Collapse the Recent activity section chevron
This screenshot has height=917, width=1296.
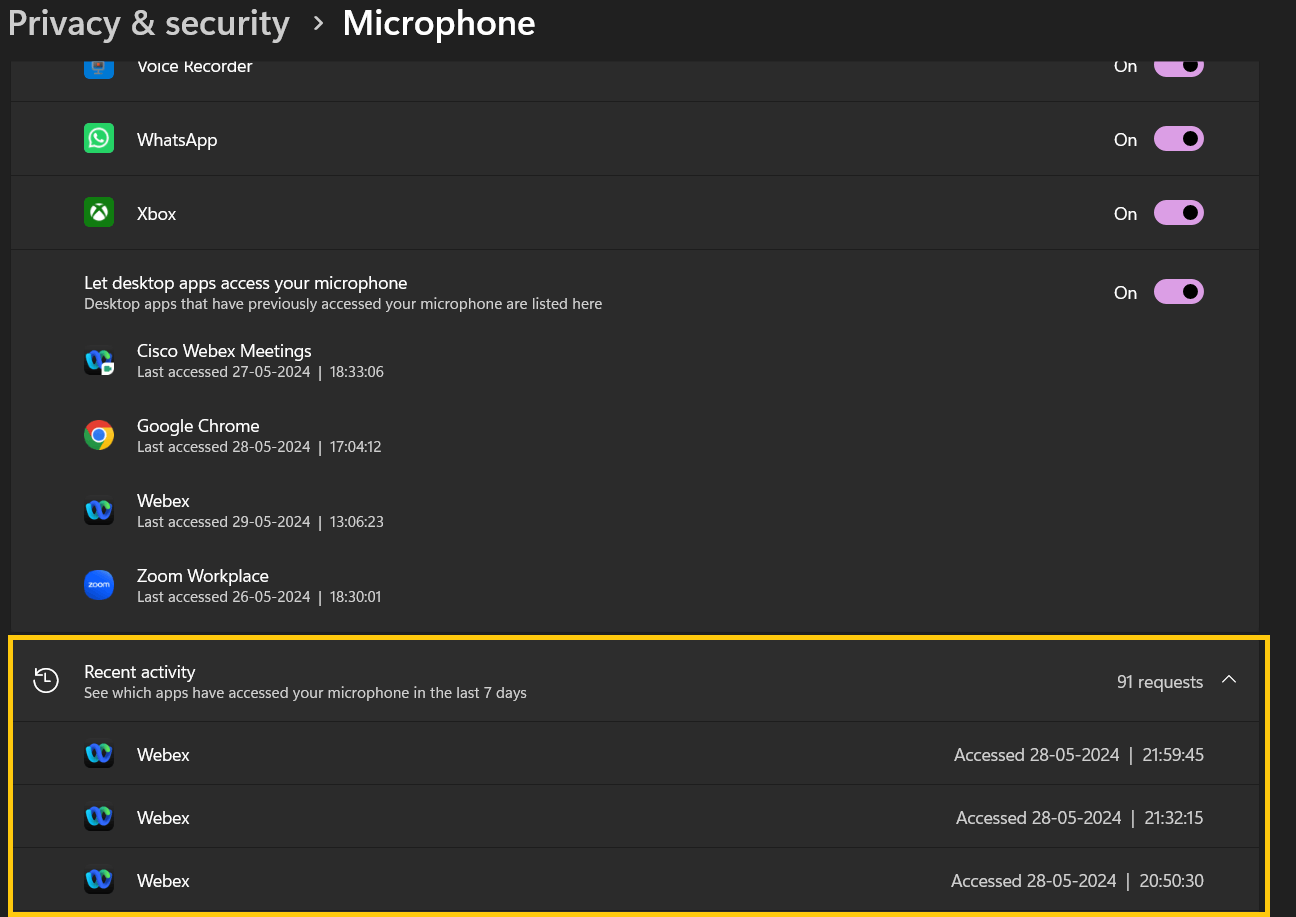point(1229,681)
